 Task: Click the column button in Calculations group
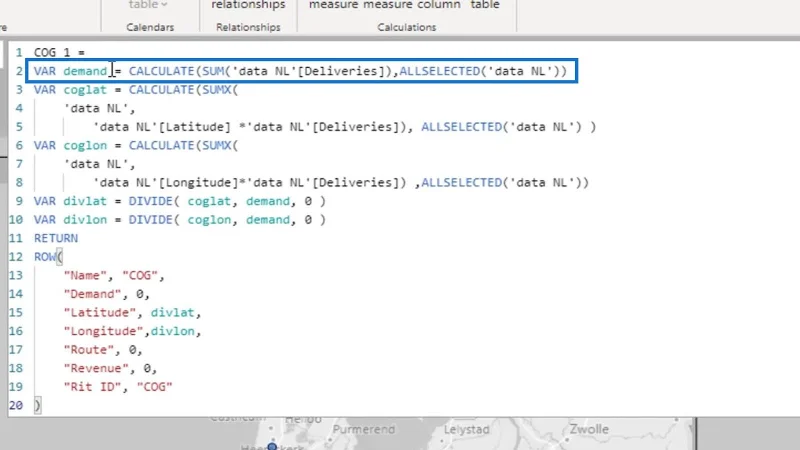coord(438,5)
